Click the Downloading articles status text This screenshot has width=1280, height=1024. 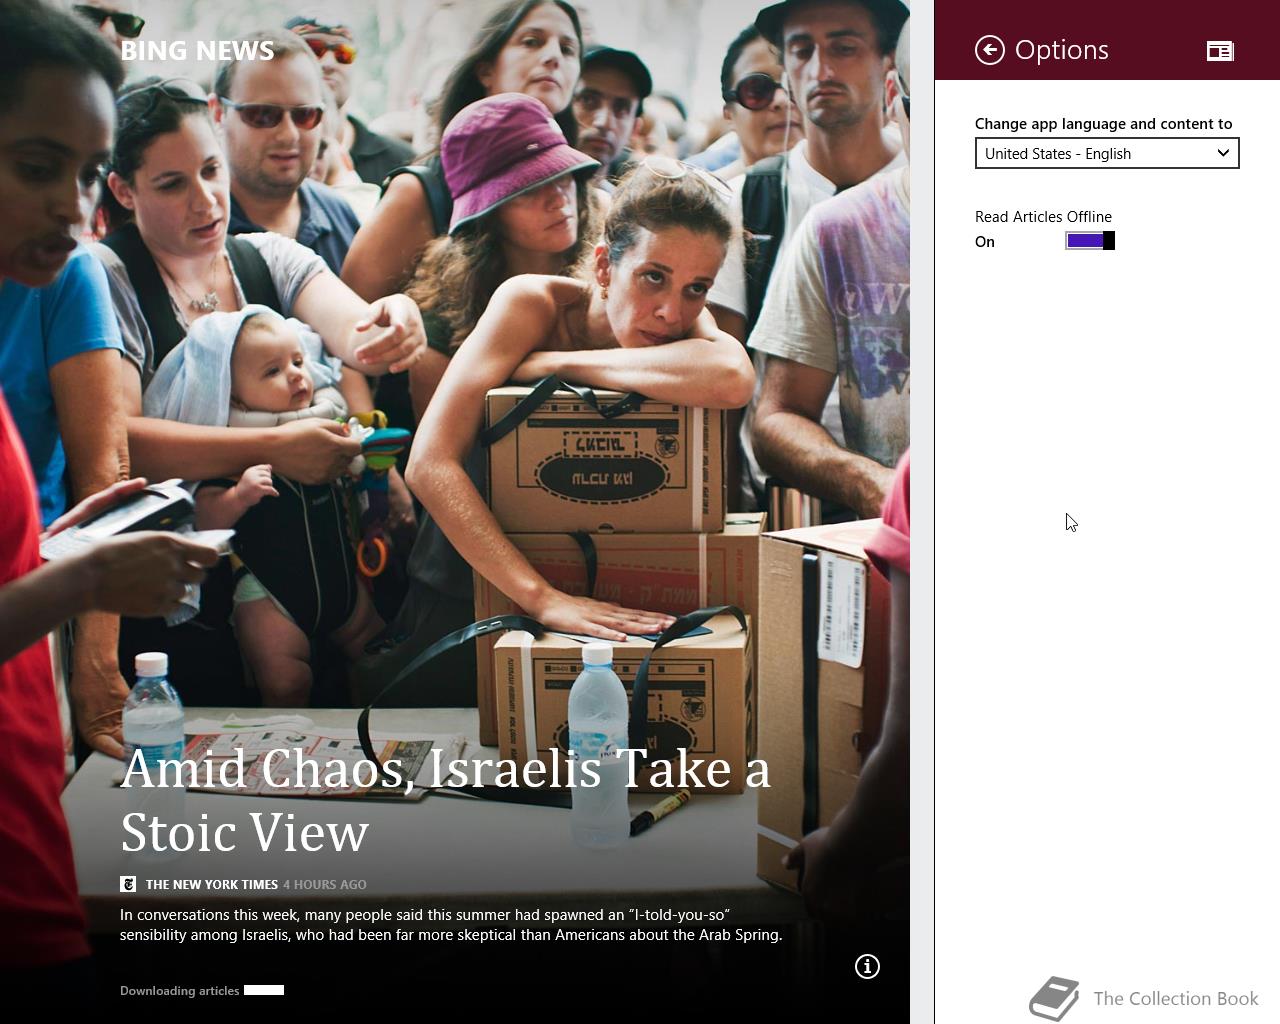180,991
